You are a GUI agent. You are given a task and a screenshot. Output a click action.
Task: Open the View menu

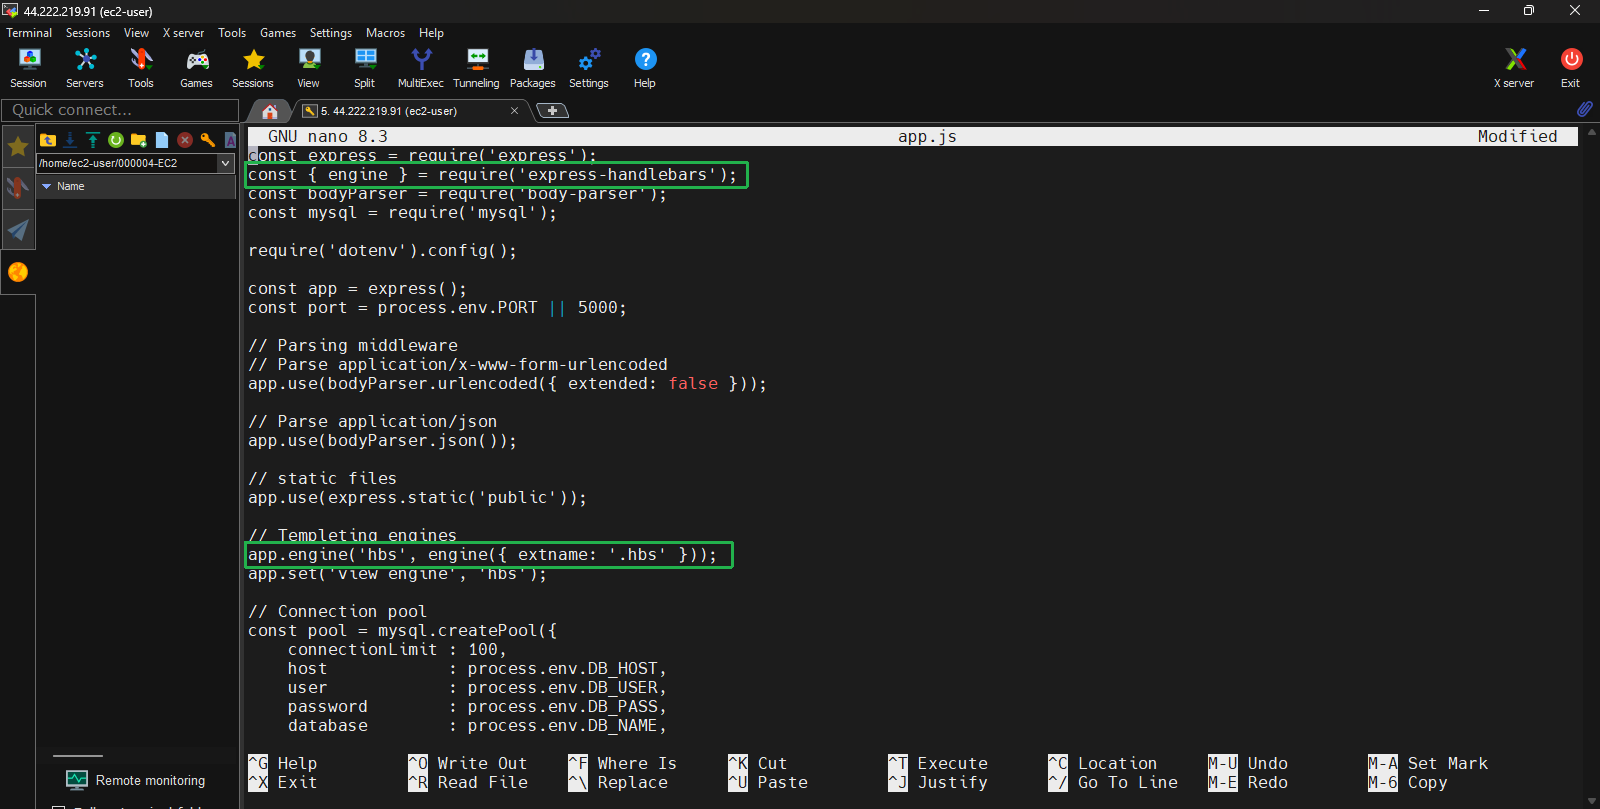pyautogui.click(x=136, y=33)
